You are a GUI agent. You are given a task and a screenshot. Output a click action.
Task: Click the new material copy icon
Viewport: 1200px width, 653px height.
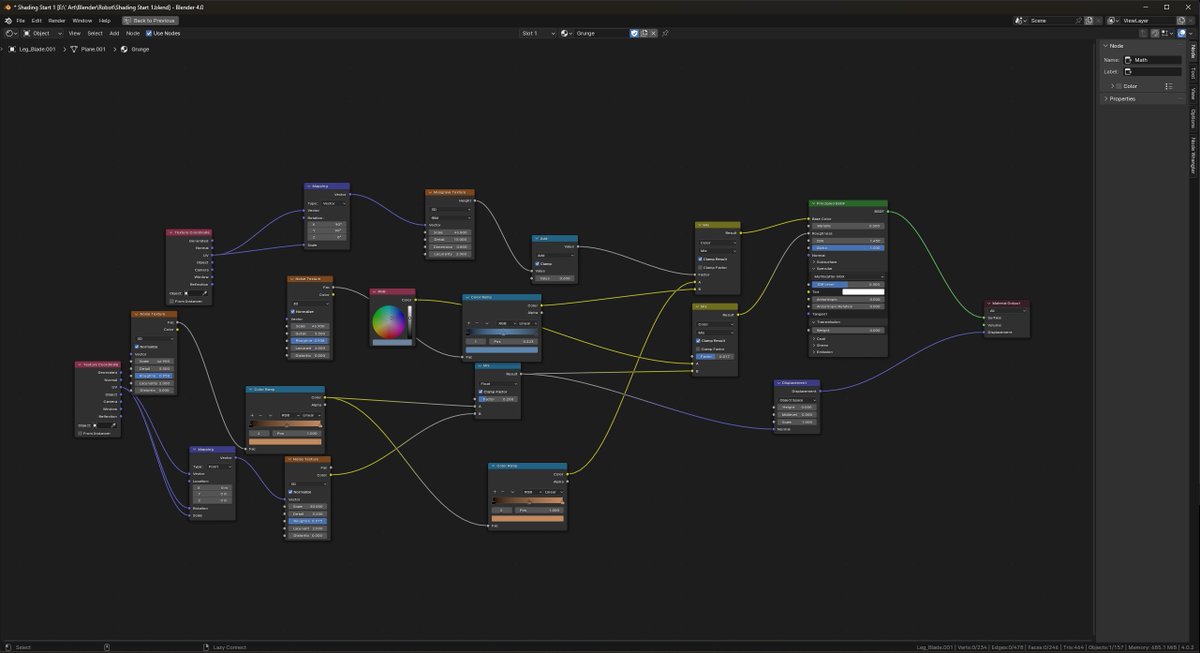[x=644, y=33]
